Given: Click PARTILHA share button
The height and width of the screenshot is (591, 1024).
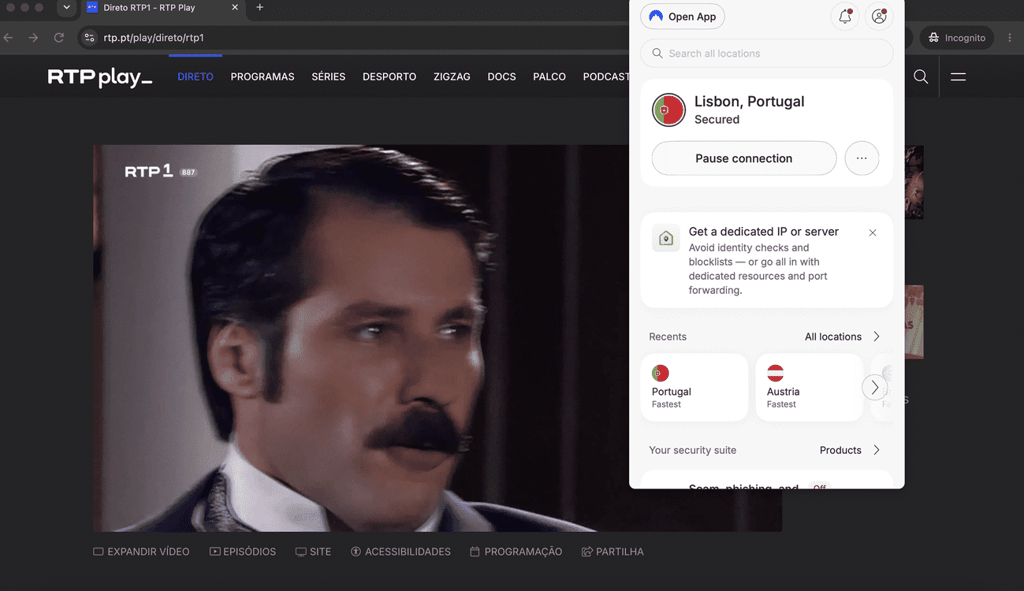Looking at the screenshot, I should point(613,552).
